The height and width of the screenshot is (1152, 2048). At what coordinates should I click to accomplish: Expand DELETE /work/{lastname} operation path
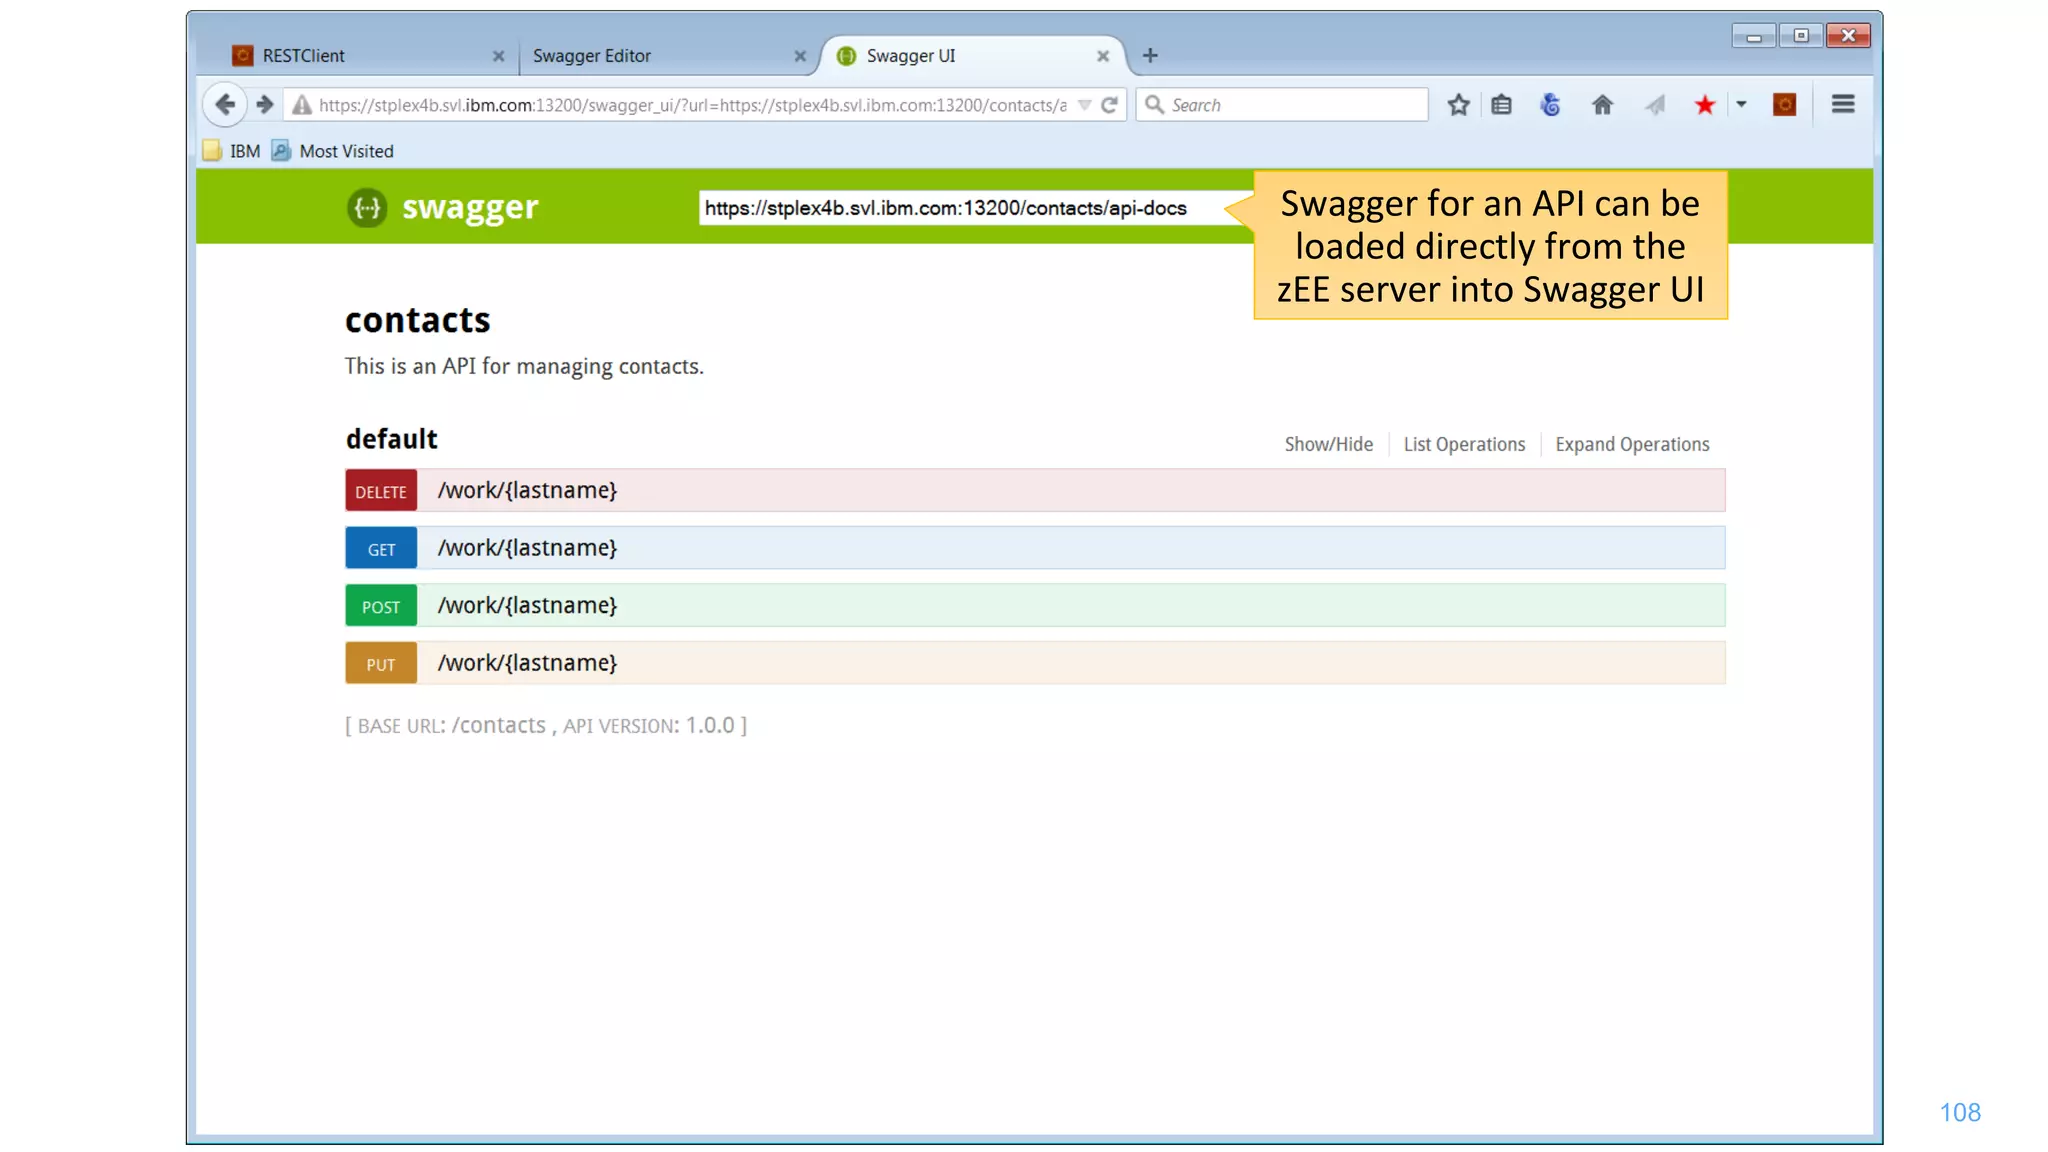pos(527,490)
